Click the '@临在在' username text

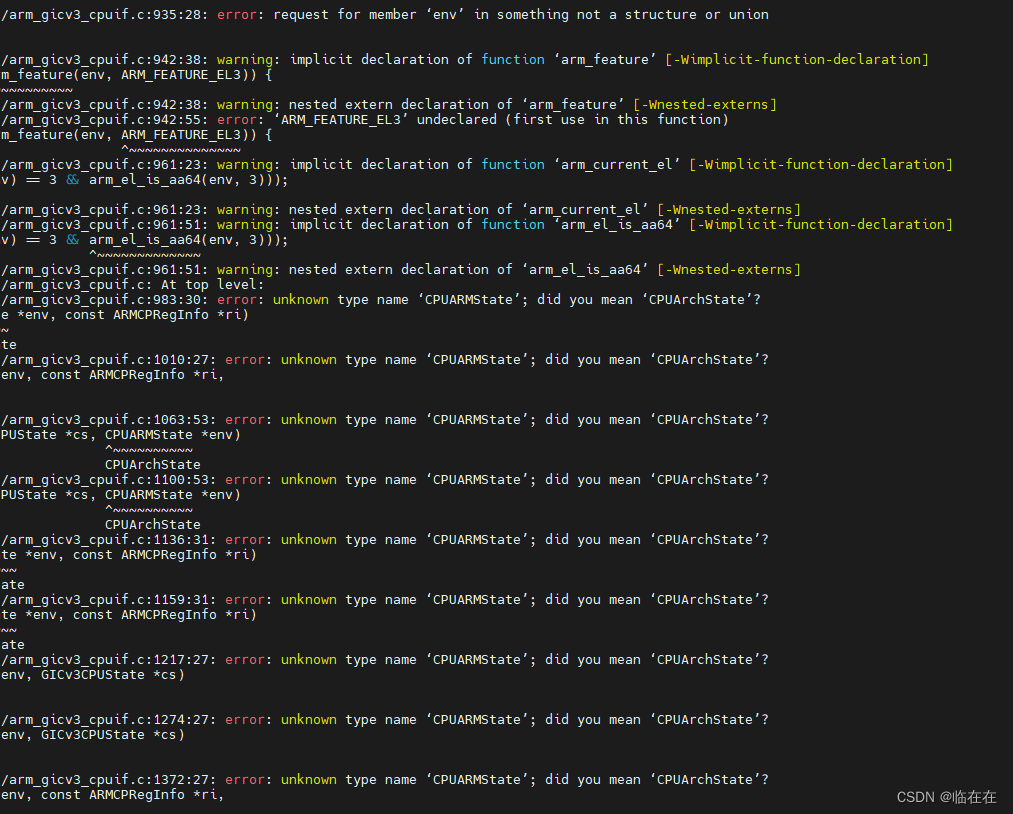click(965, 797)
